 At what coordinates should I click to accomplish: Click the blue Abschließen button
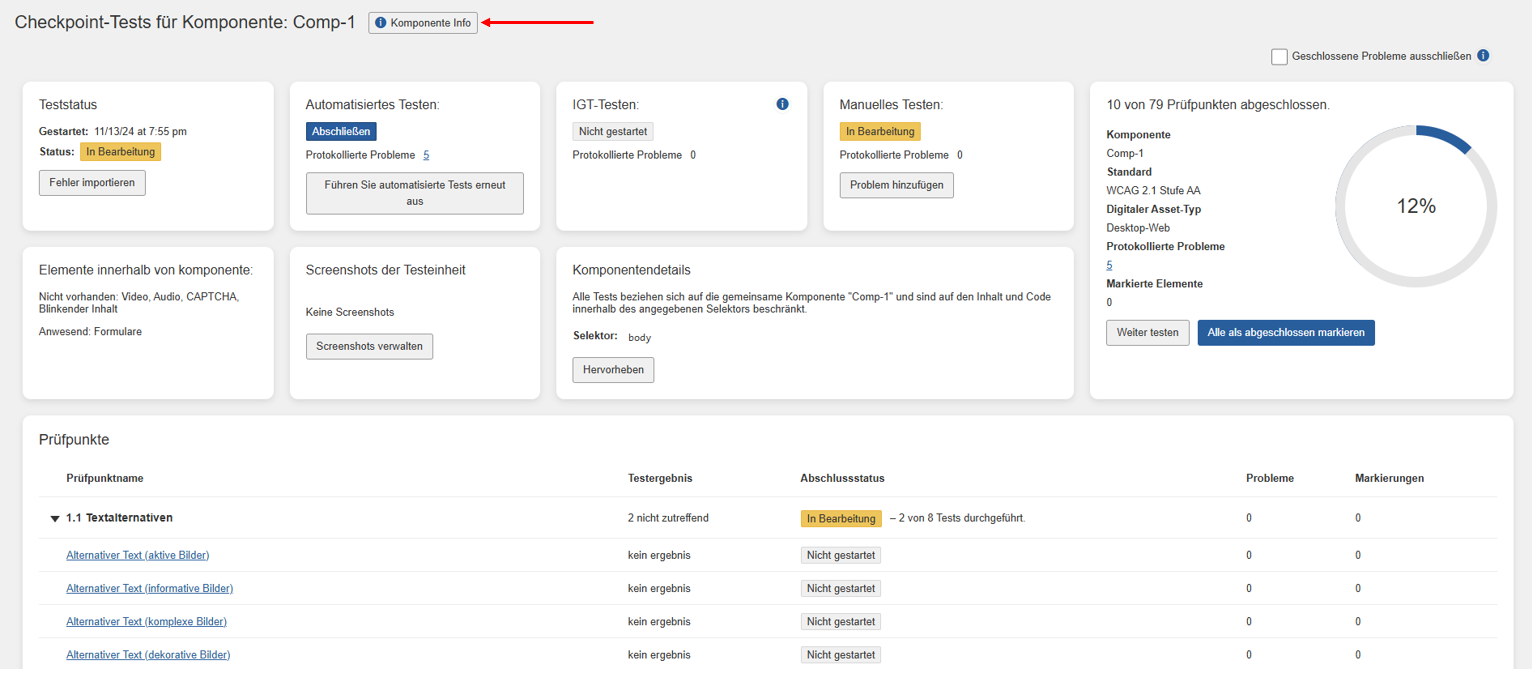tap(341, 131)
